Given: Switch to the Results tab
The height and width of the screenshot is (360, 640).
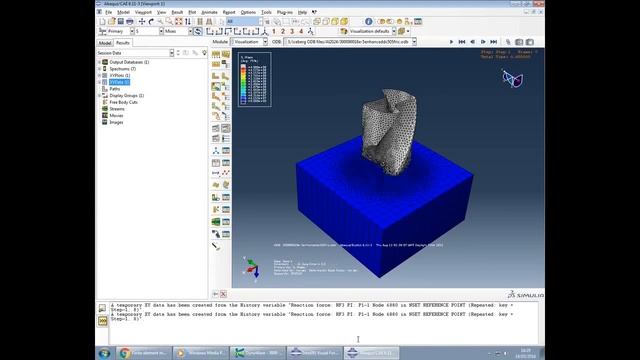Looking at the screenshot, I should click(x=122, y=43).
